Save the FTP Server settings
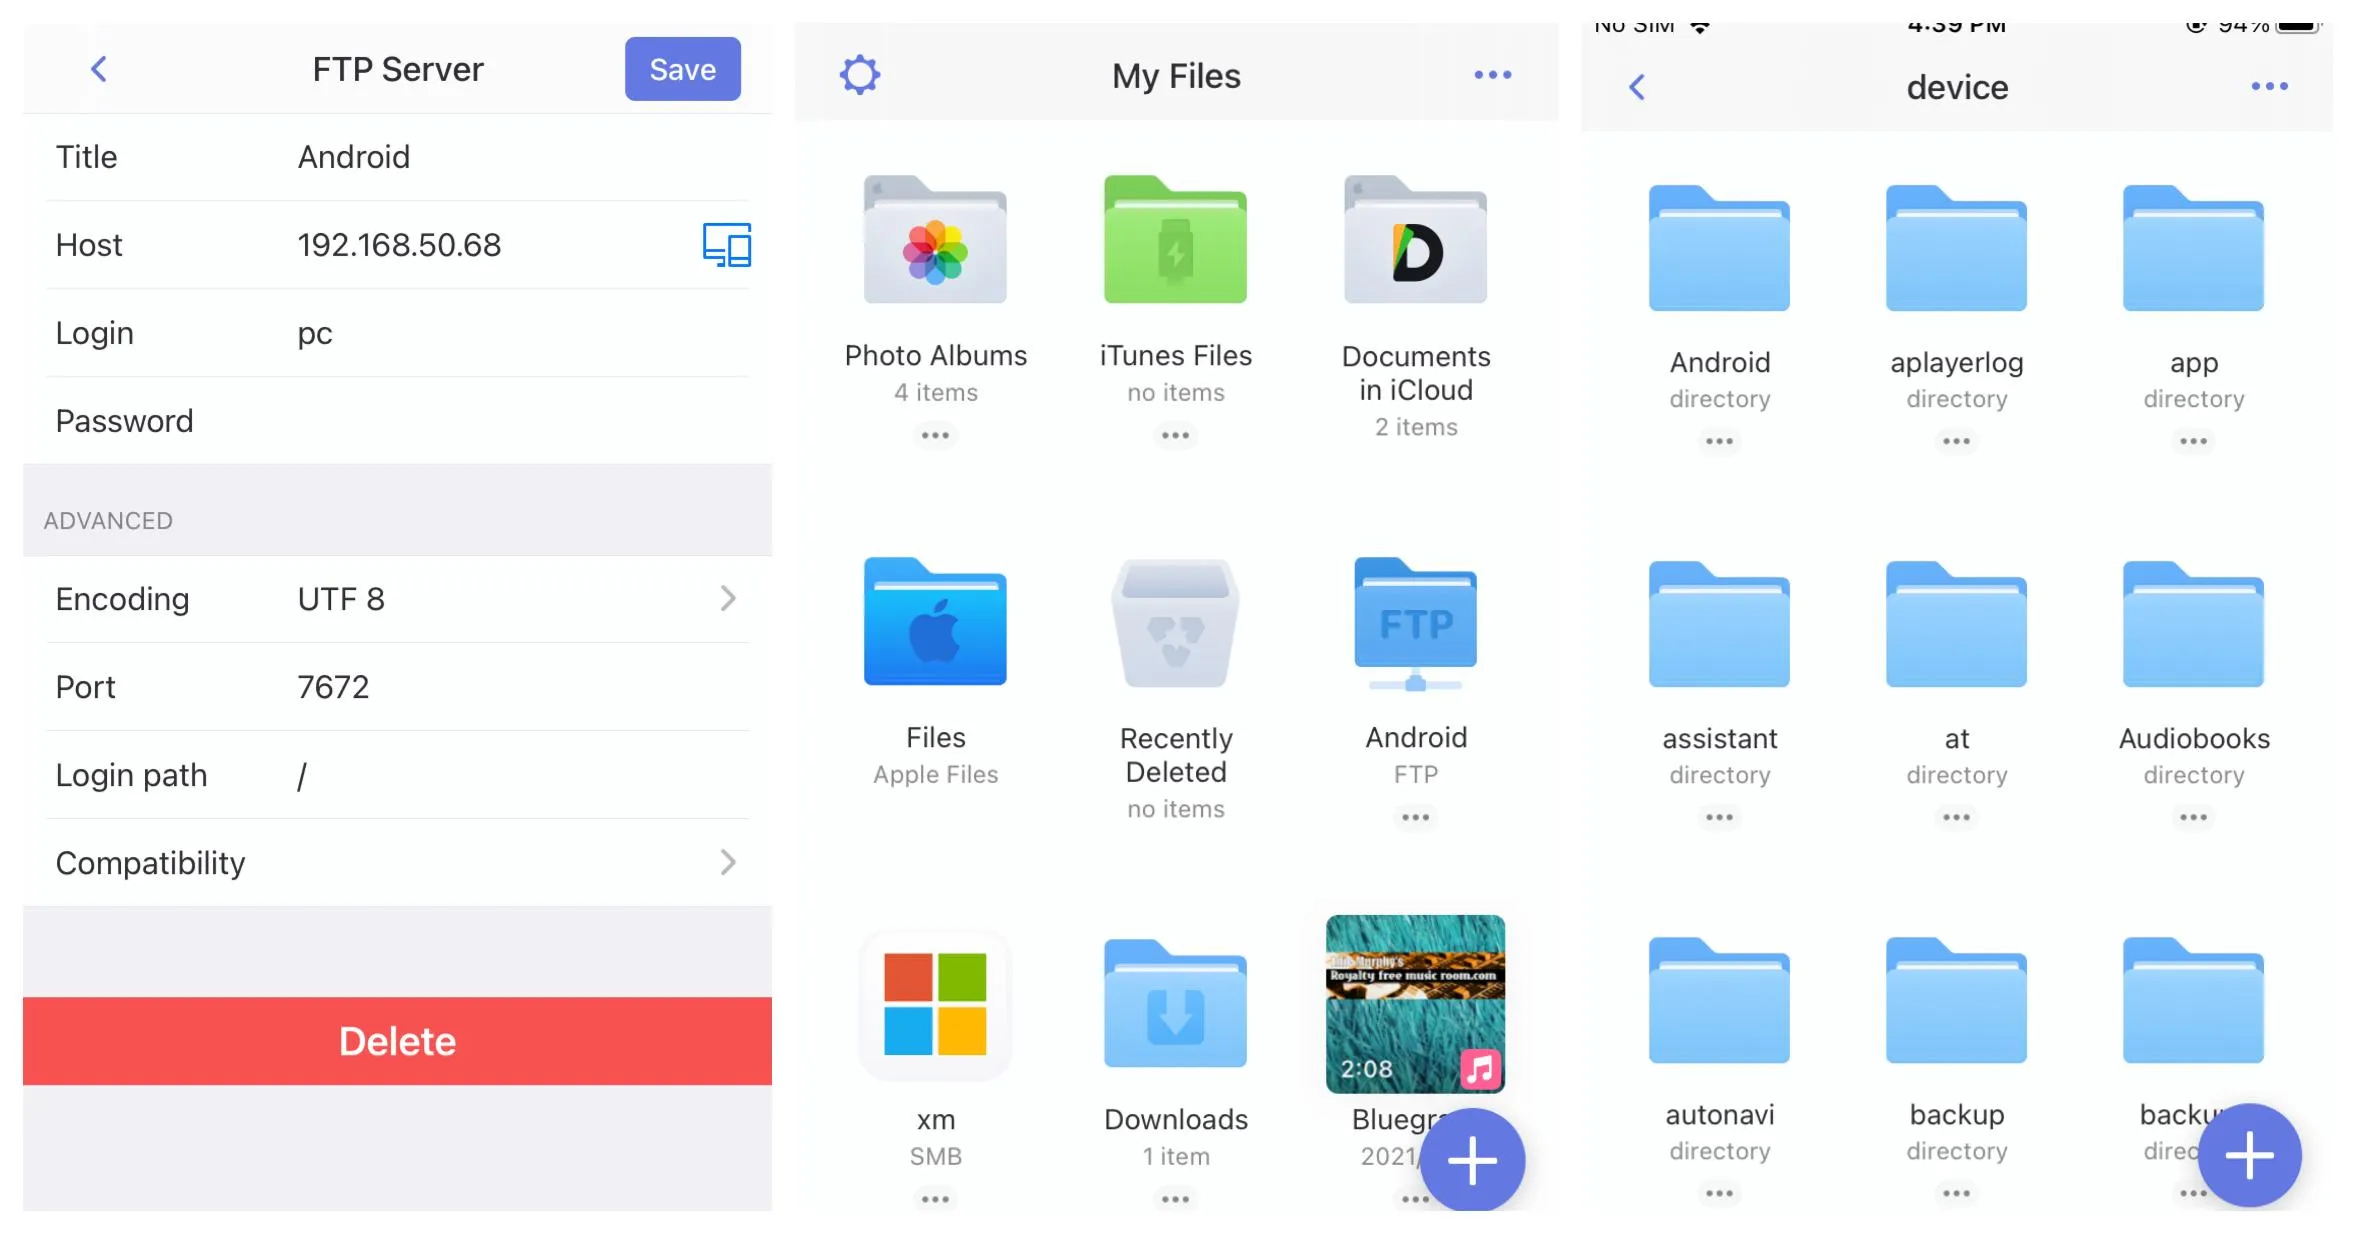The image size is (2356, 1234). (682, 69)
